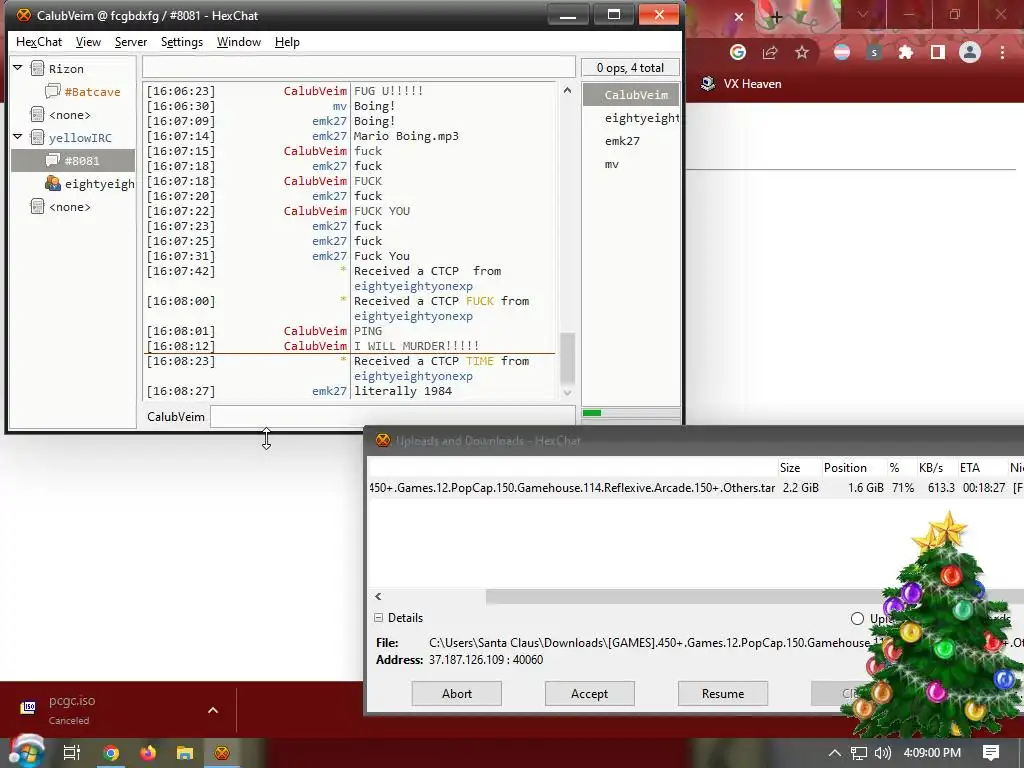Select the yellowIRC server entry
The height and width of the screenshot is (768, 1024).
coord(80,138)
